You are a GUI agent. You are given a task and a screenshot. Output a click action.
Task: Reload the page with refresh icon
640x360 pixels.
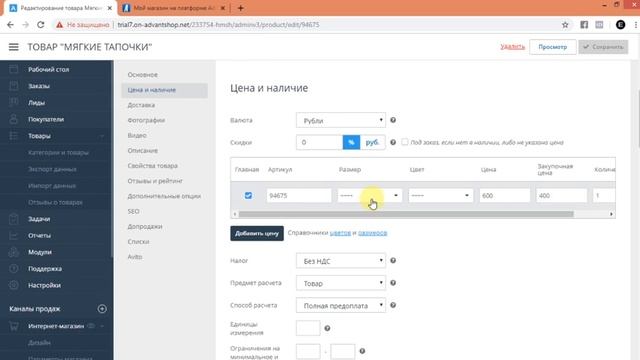pyautogui.click(x=40, y=25)
